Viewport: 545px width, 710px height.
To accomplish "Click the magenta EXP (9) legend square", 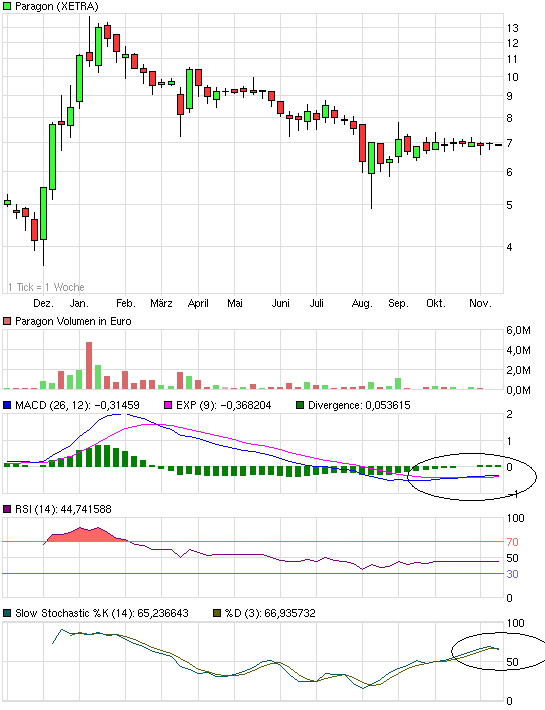I will tap(168, 405).
